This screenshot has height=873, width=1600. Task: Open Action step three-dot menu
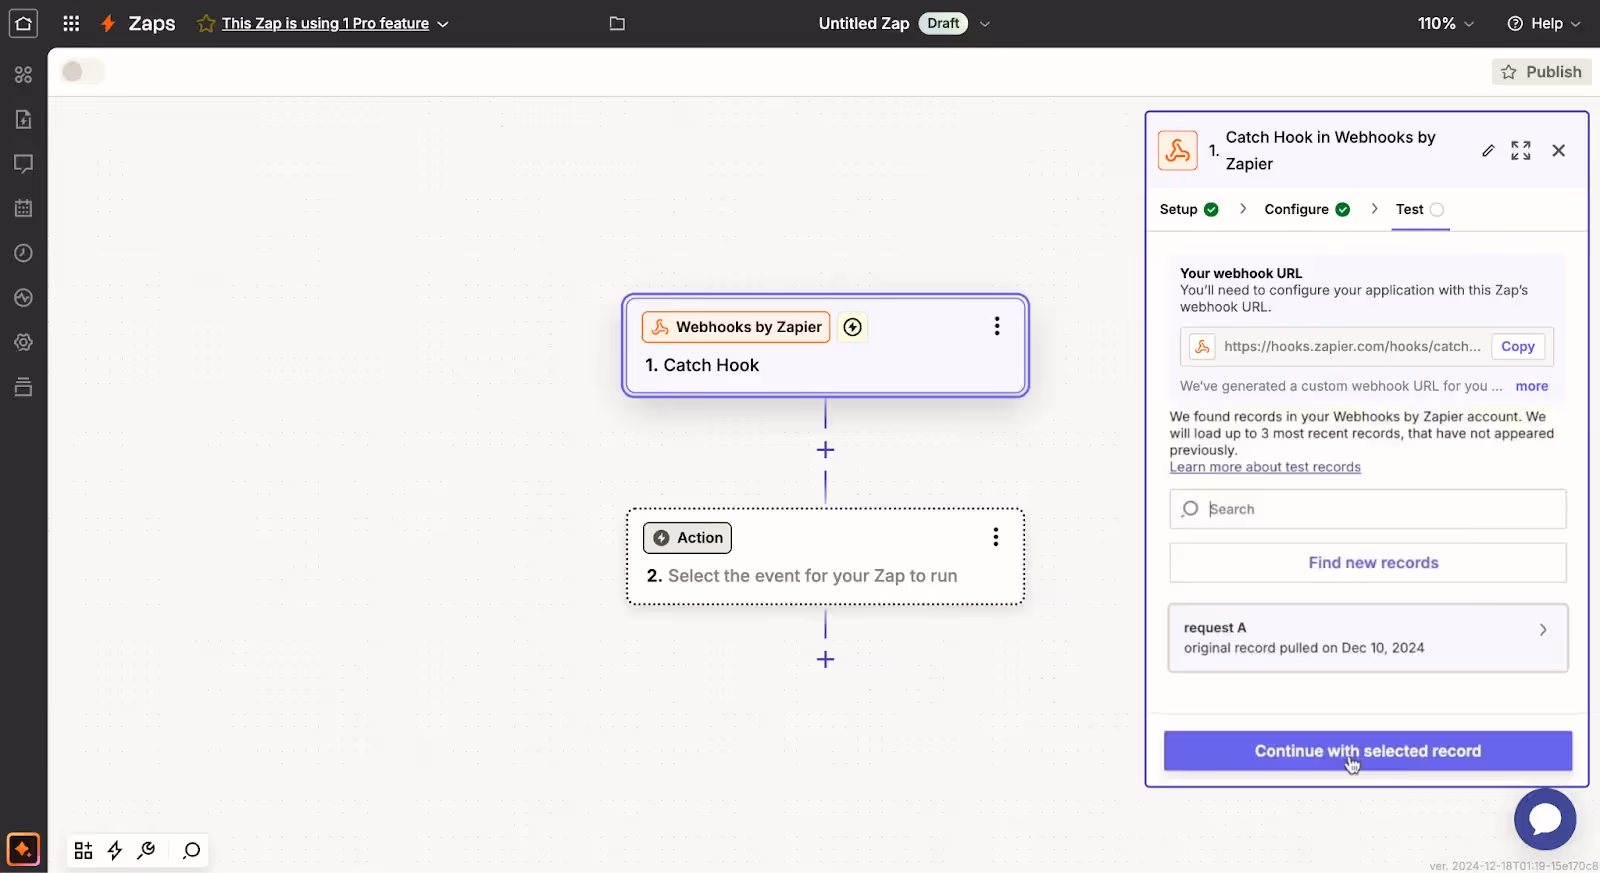pyautogui.click(x=996, y=537)
